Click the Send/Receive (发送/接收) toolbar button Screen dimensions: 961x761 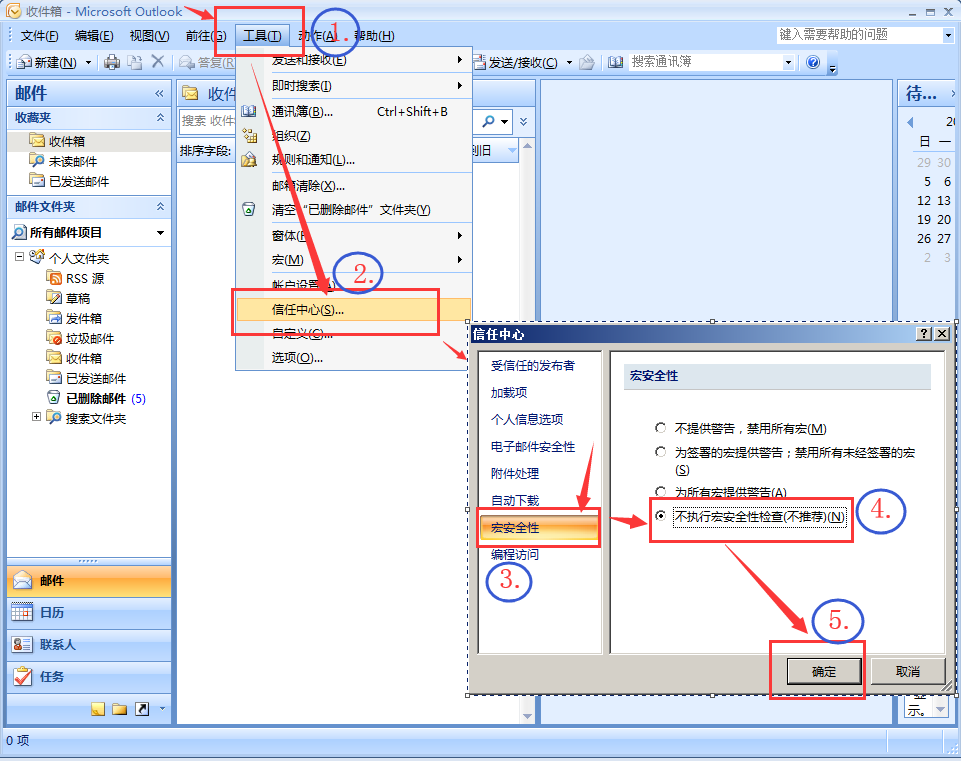pyautogui.click(x=516, y=62)
